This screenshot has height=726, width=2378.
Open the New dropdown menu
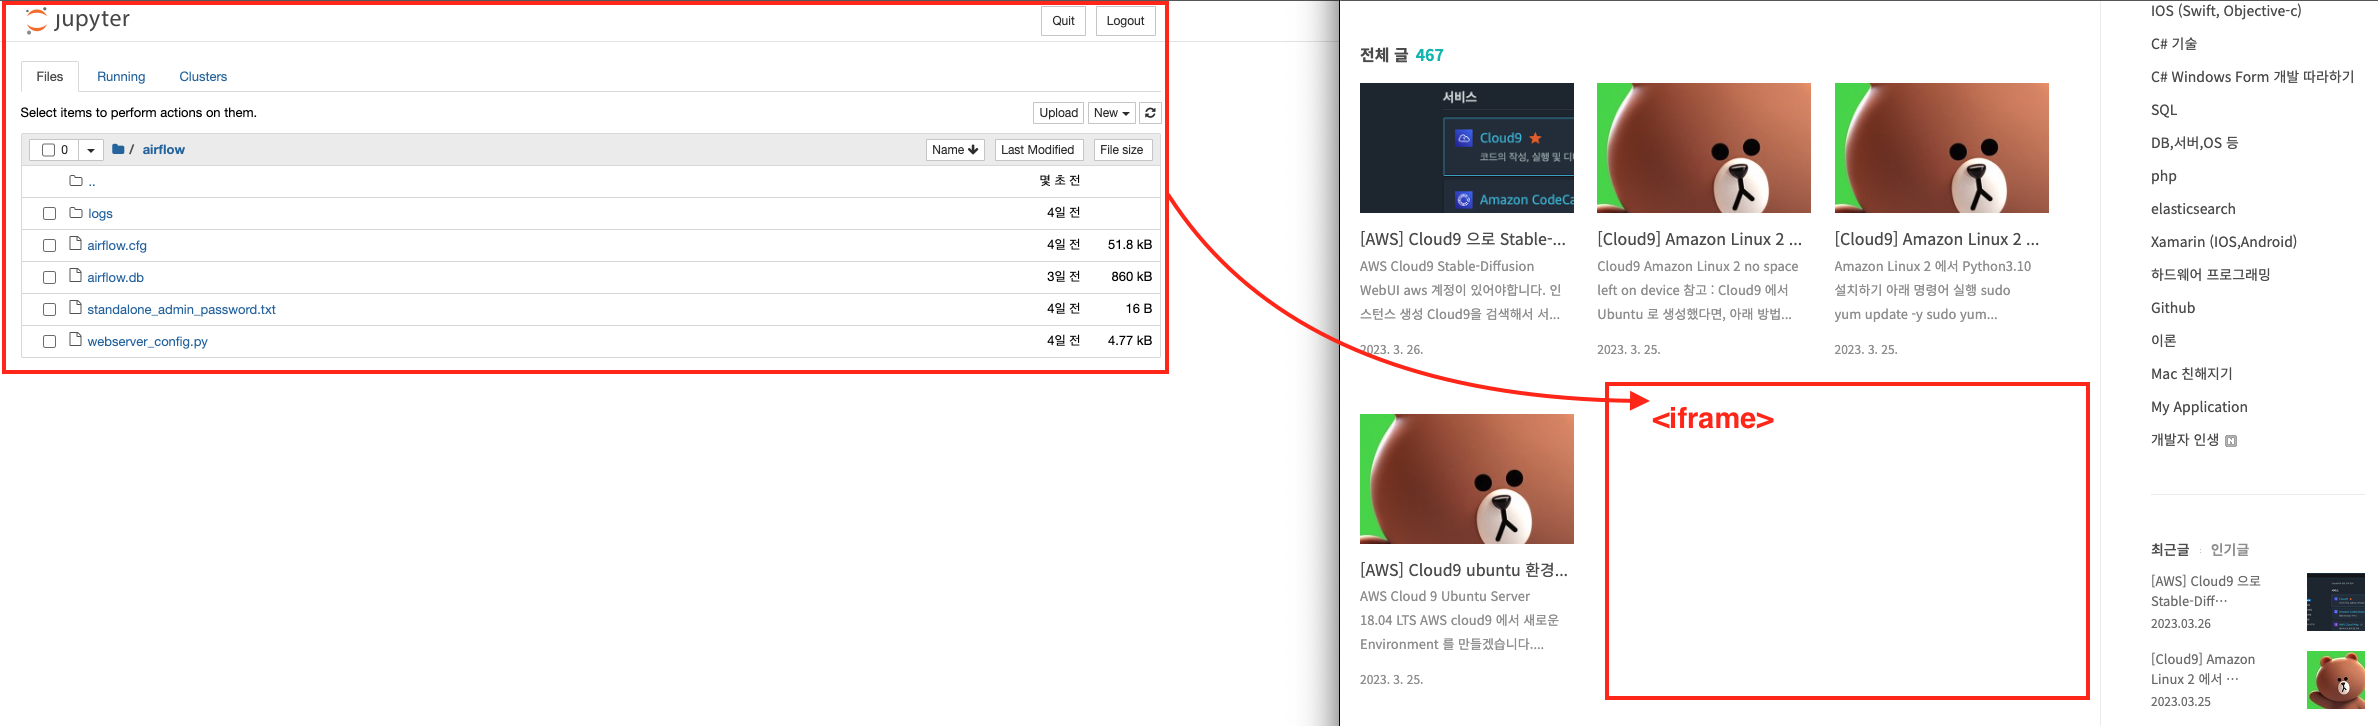coord(1112,113)
